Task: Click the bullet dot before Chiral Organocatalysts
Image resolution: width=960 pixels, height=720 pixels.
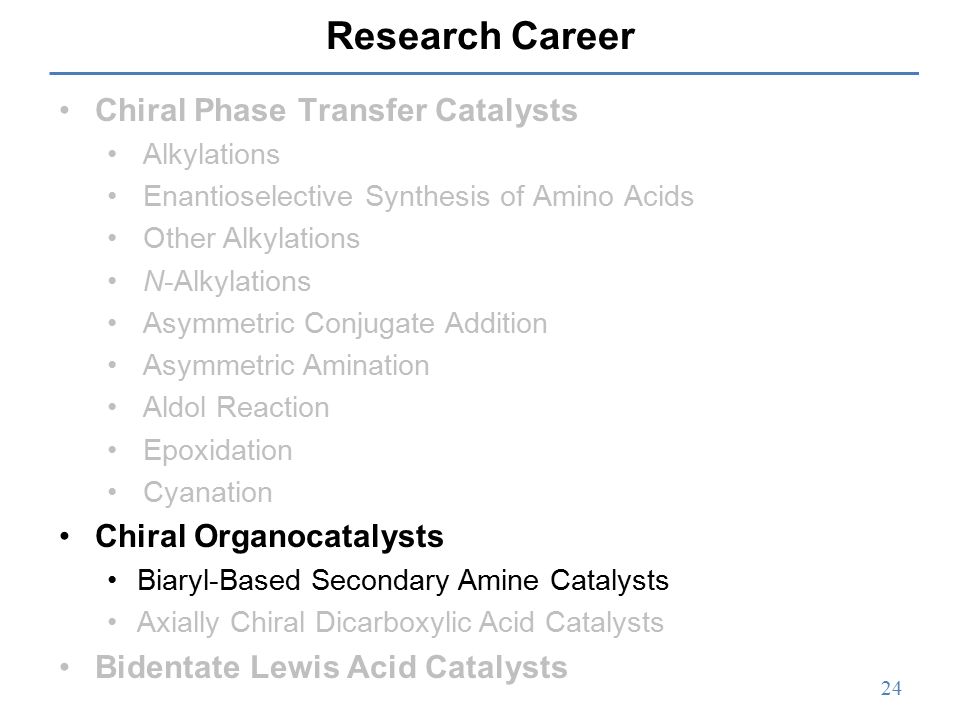Action: point(65,537)
